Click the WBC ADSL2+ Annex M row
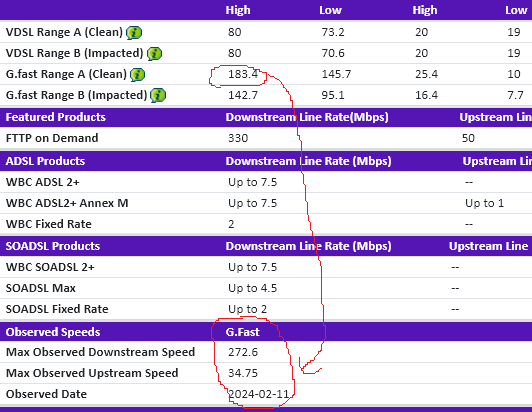The width and height of the screenshot is (532, 412). point(266,203)
